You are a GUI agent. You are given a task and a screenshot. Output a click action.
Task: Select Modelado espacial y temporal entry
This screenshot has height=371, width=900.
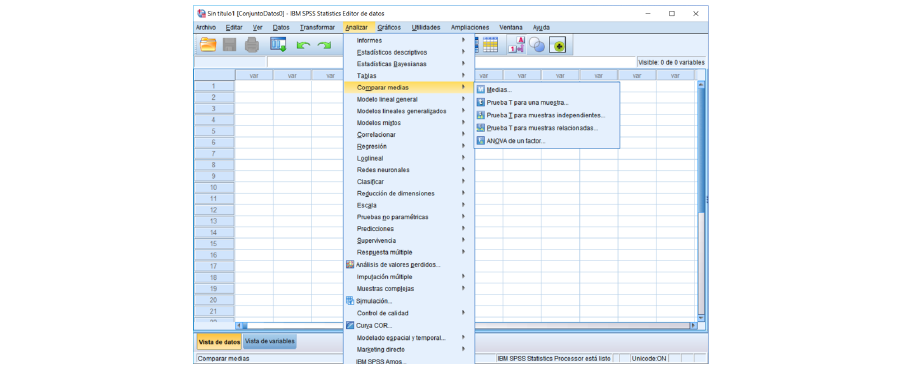pos(409,338)
